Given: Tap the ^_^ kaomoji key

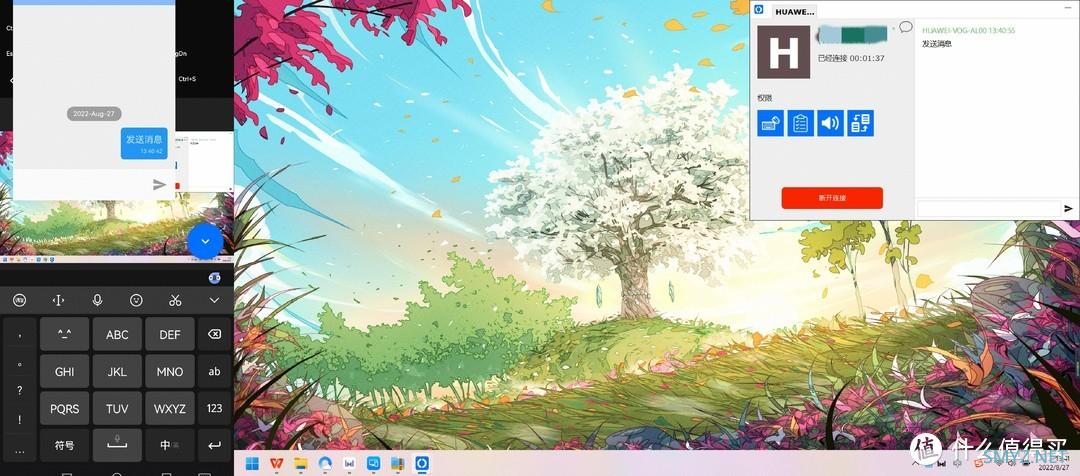Looking at the screenshot, I should click(64, 334).
